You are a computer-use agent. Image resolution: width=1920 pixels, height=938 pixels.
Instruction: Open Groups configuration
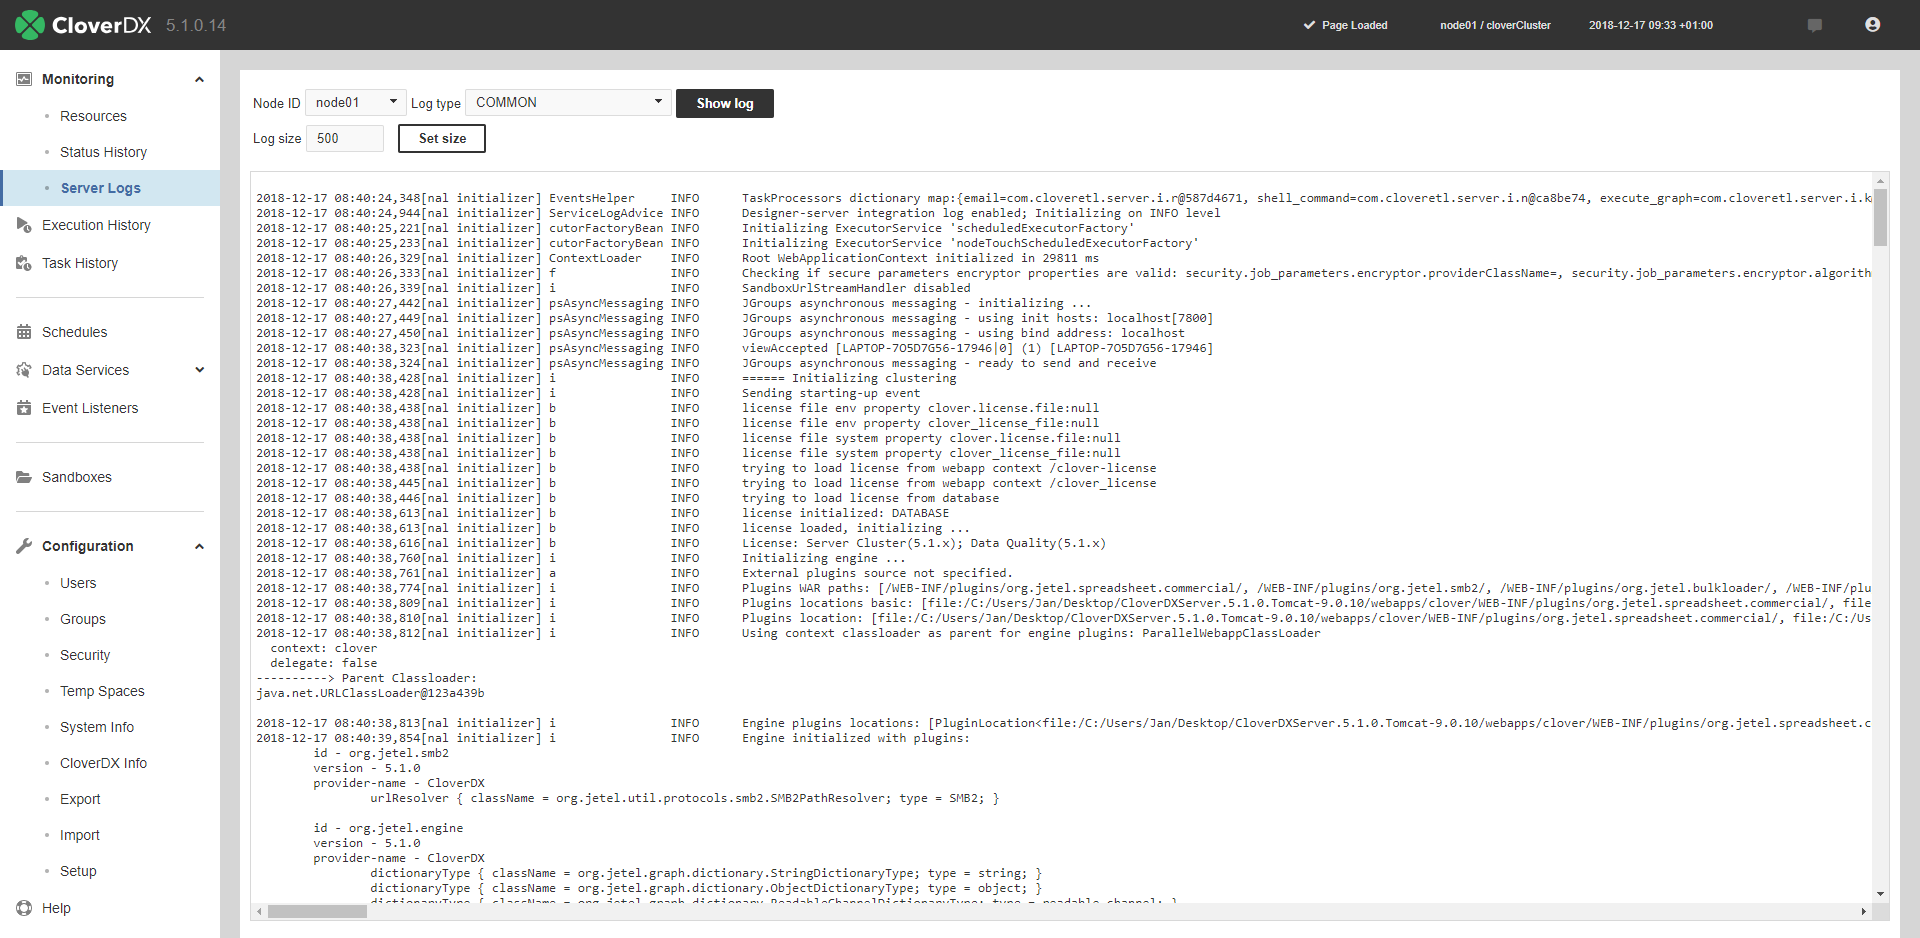tap(83, 619)
